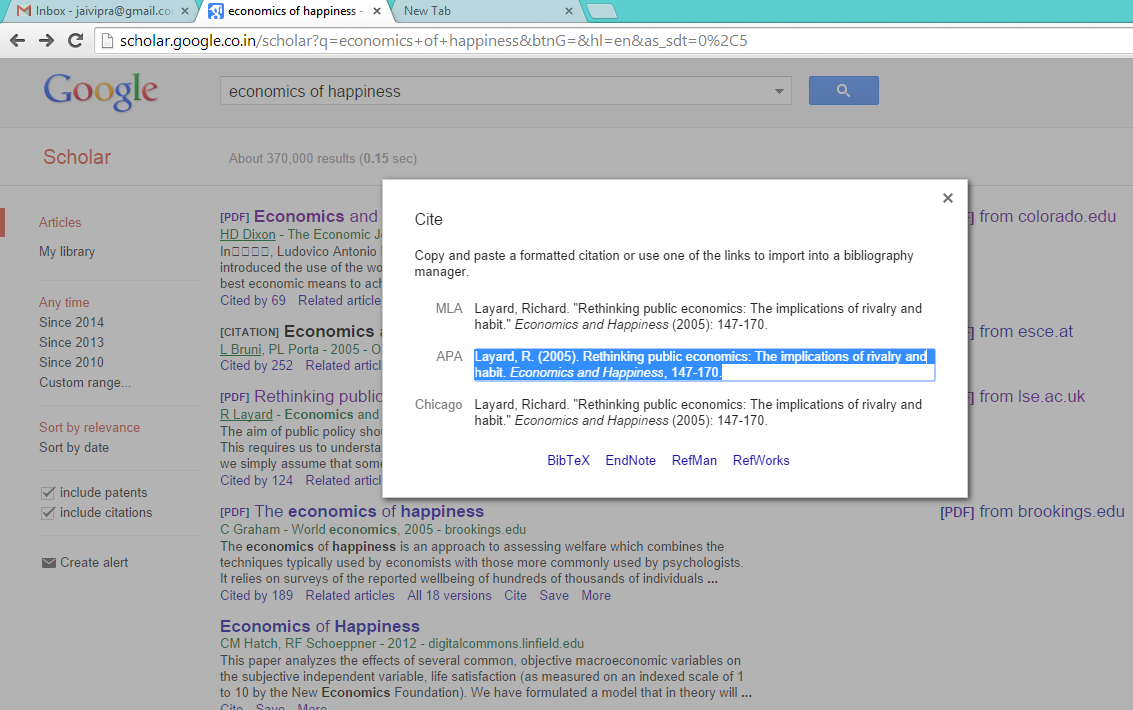Click the RefWorks import link
Viewport: 1133px width, 710px height.
click(x=761, y=460)
